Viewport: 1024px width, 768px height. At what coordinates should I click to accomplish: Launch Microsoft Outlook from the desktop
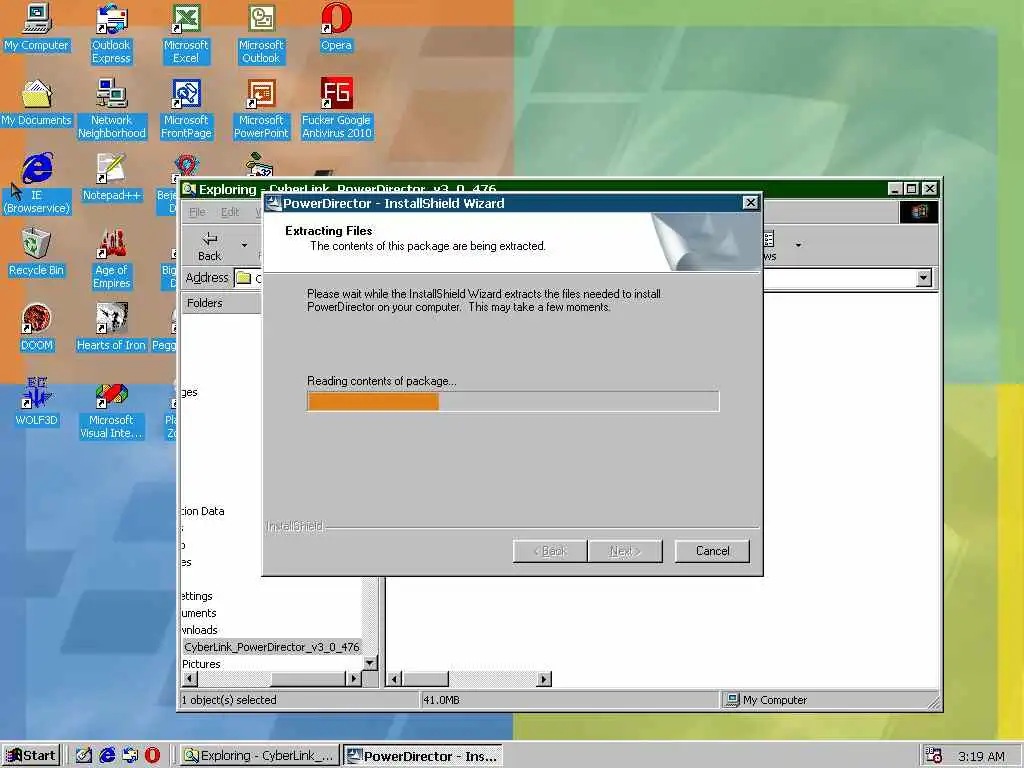click(261, 34)
